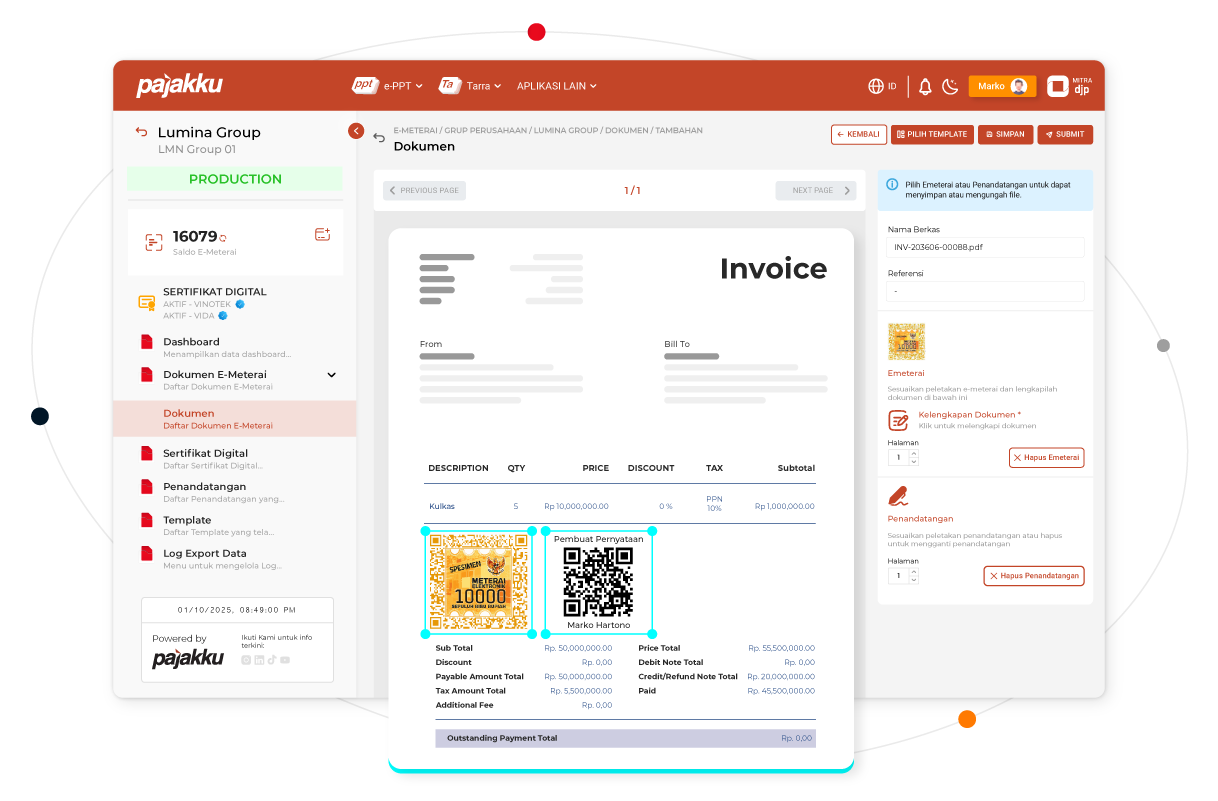Screen dimensions: 1218x801
Task: Open notifications bell icon
Action: tap(925, 87)
